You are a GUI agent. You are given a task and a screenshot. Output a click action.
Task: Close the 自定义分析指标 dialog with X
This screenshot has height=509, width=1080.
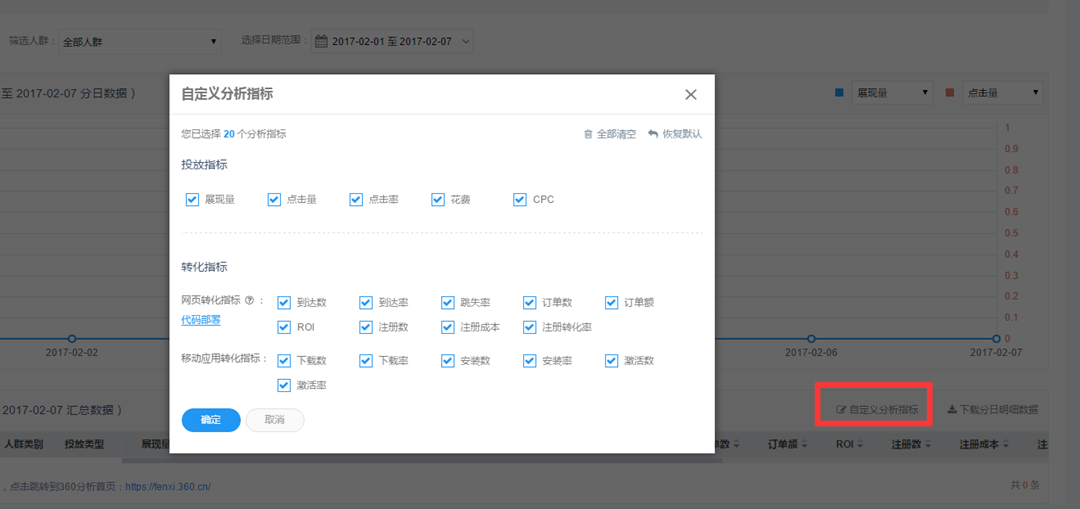[x=690, y=94]
